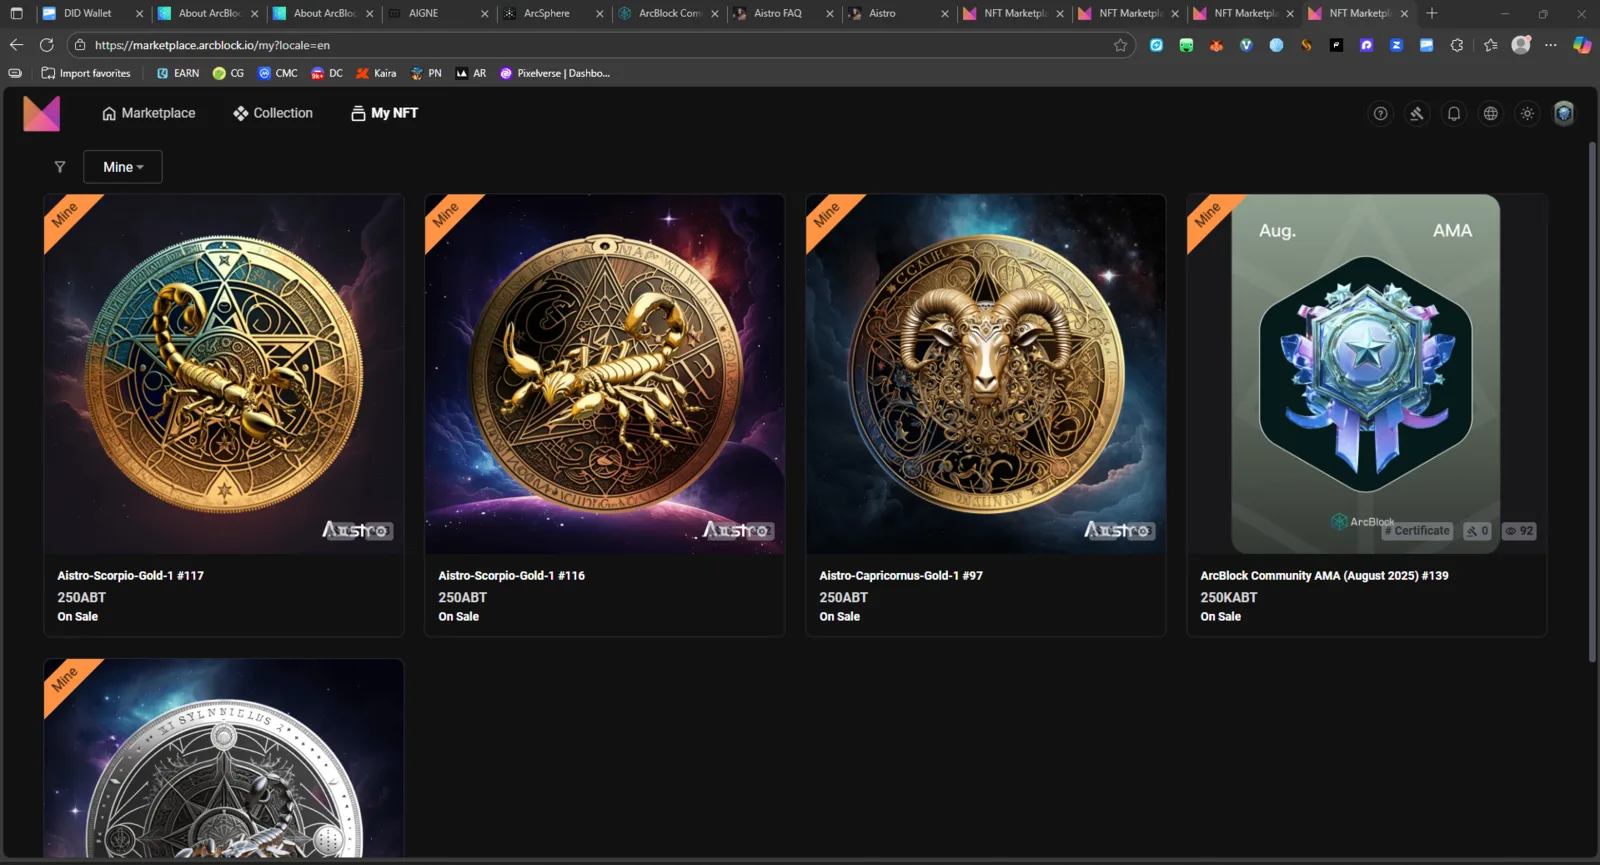Reload the page with the refresh icon
The width and height of the screenshot is (1600, 865).
46,45
